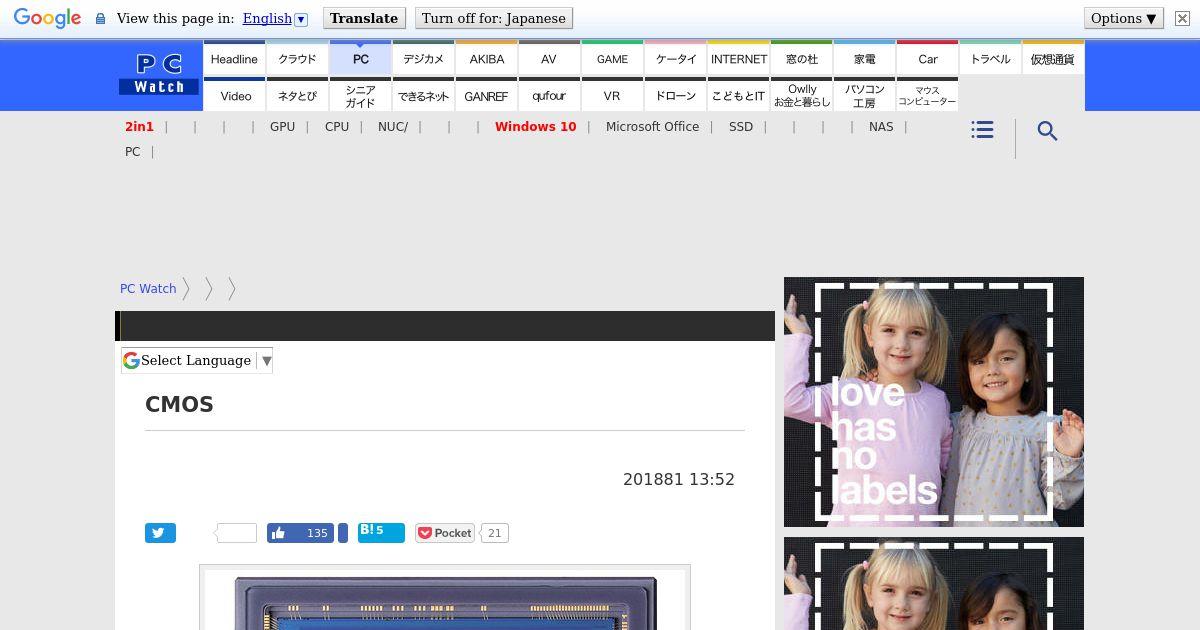1200x630 pixels.
Task: Click the PC Watch breadcrumb link
Action: (148, 289)
